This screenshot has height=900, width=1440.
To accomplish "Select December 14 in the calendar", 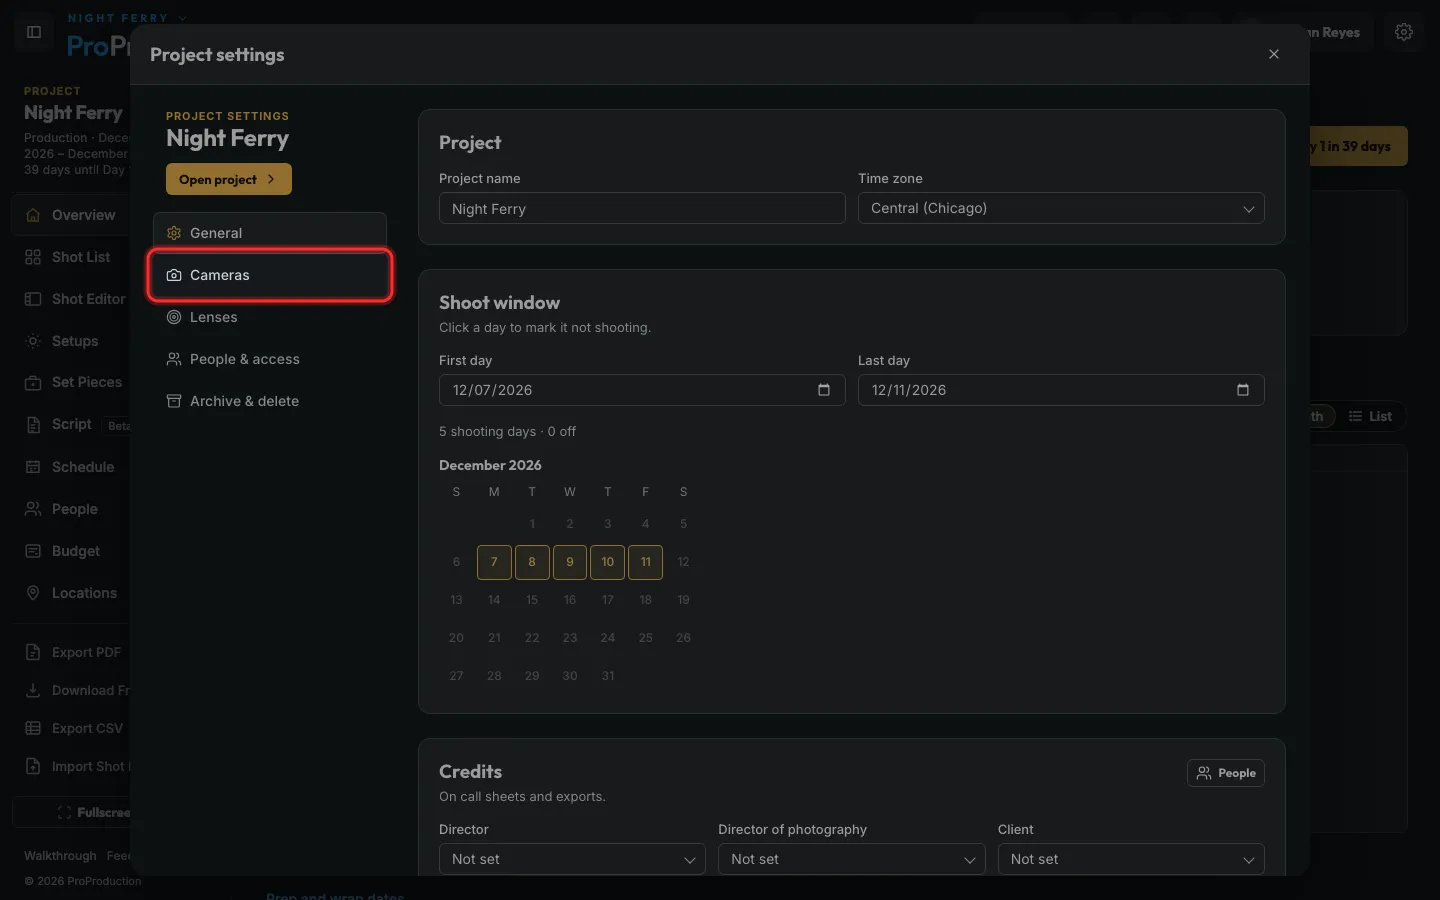I will click(x=494, y=600).
